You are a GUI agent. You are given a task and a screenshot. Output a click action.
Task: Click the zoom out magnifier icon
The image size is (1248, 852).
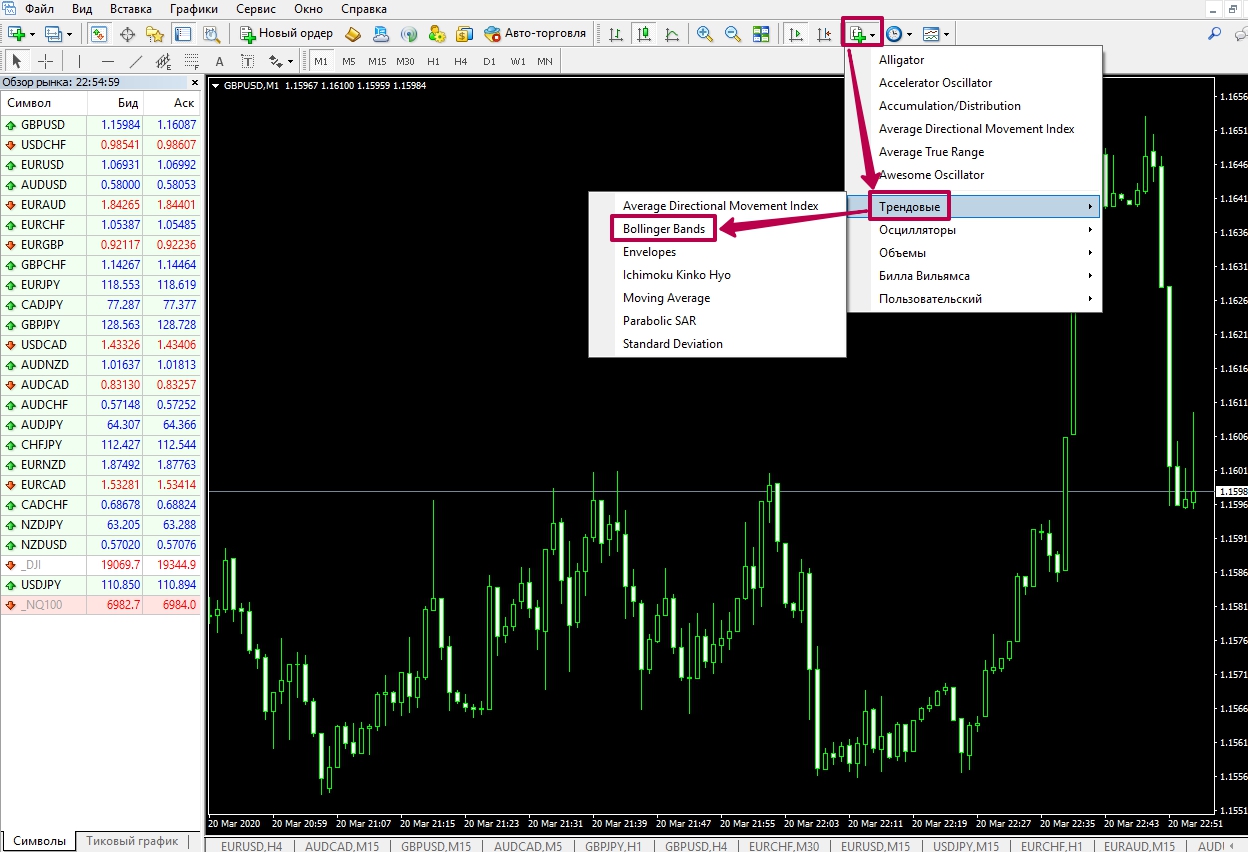(x=732, y=33)
